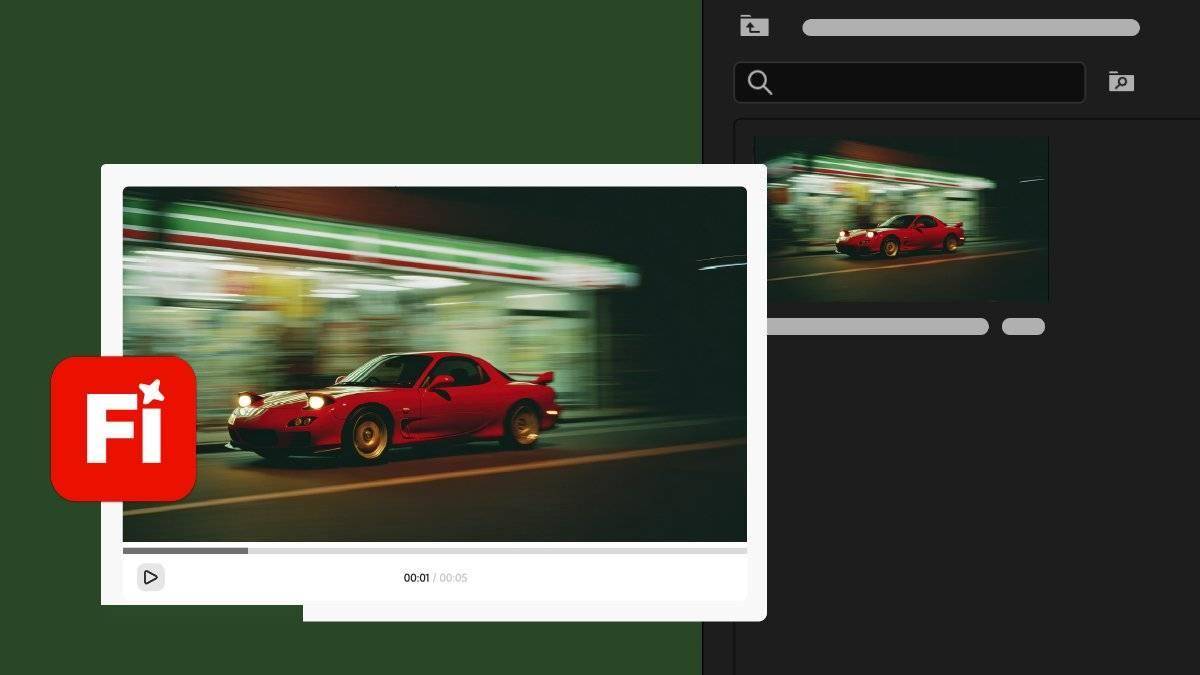This screenshot has height=675, width=1200.
Task: Click the long gray name bar under thumbnail
Action: [x=877, y=327]
